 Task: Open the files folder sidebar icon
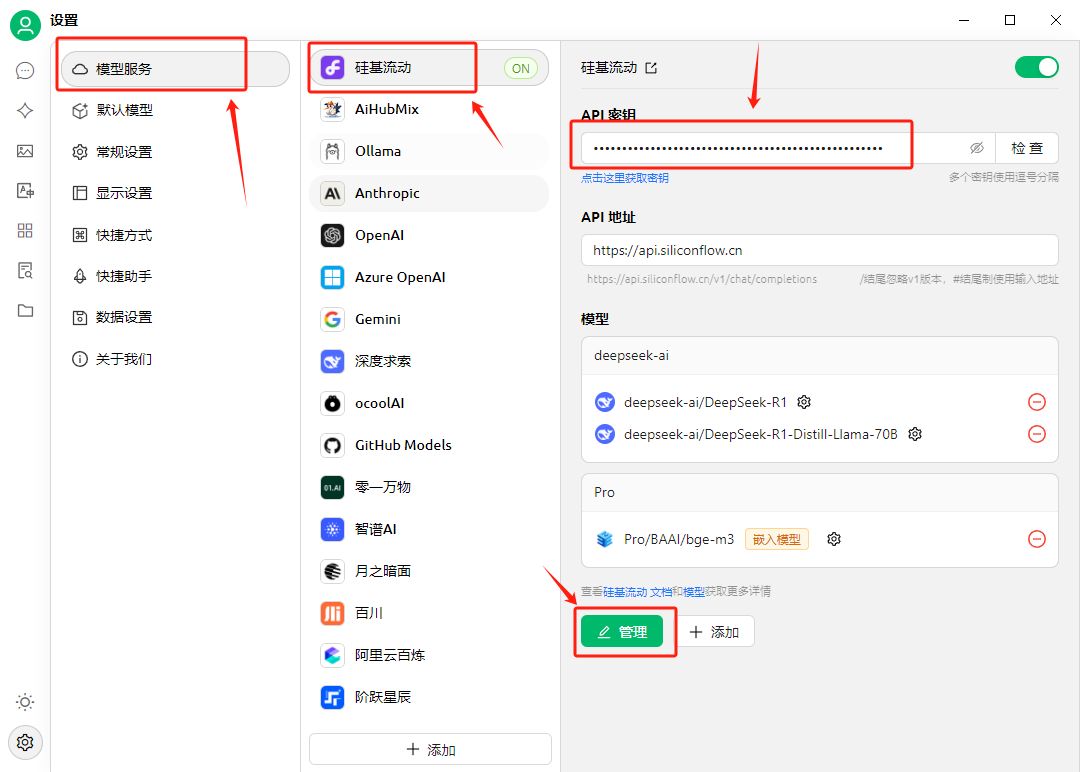coord(25,310)
